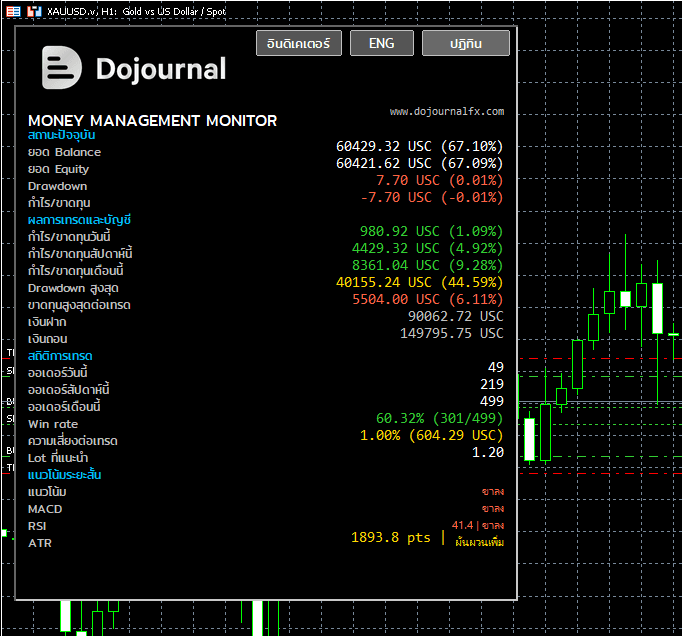This screenshot has height=636, width=682.
Task: Click the Lot ที่แนะนำ label
Action: [x=58, y=458]
